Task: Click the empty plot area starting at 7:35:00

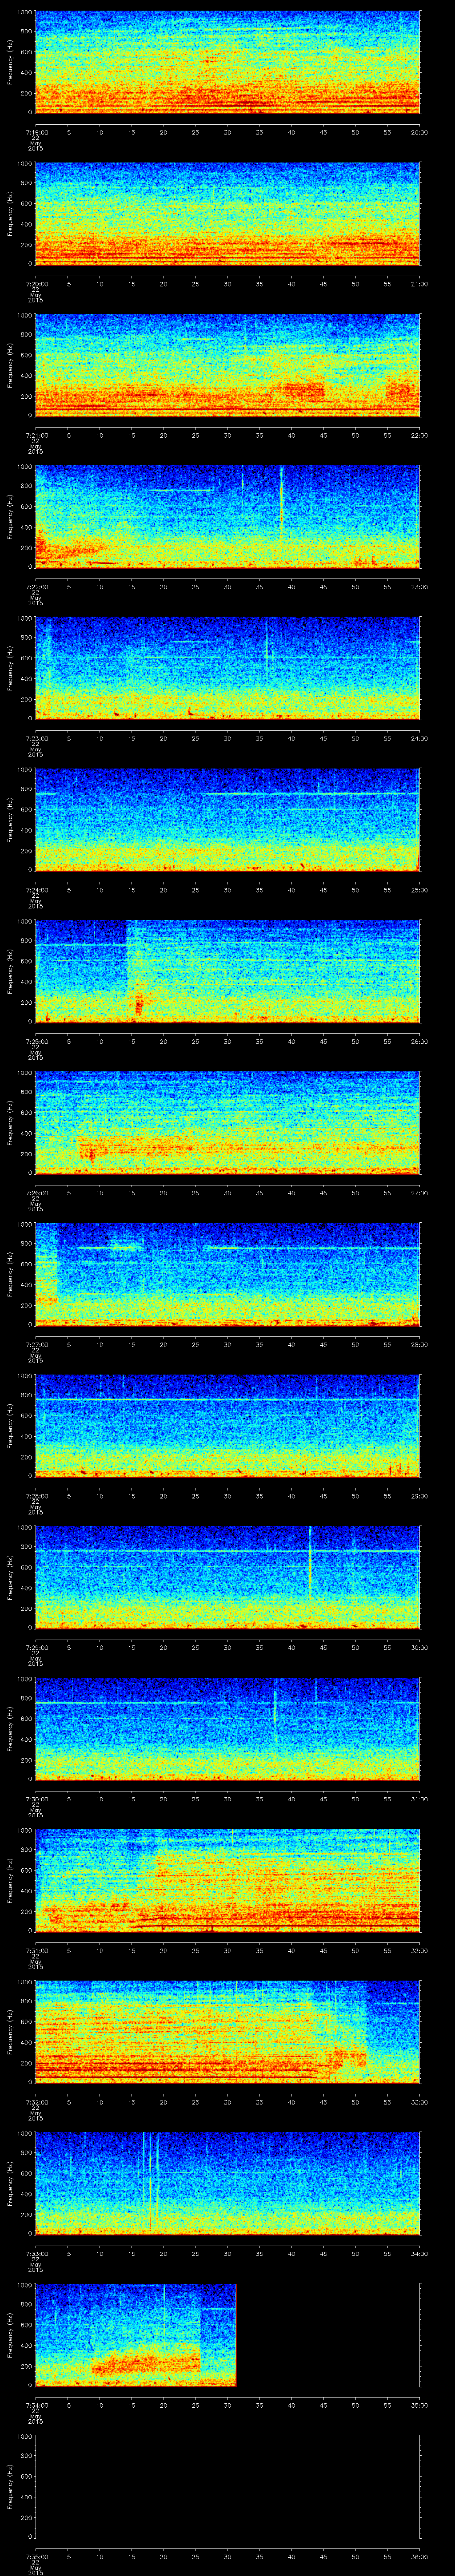Action: tap(228, 2487)
